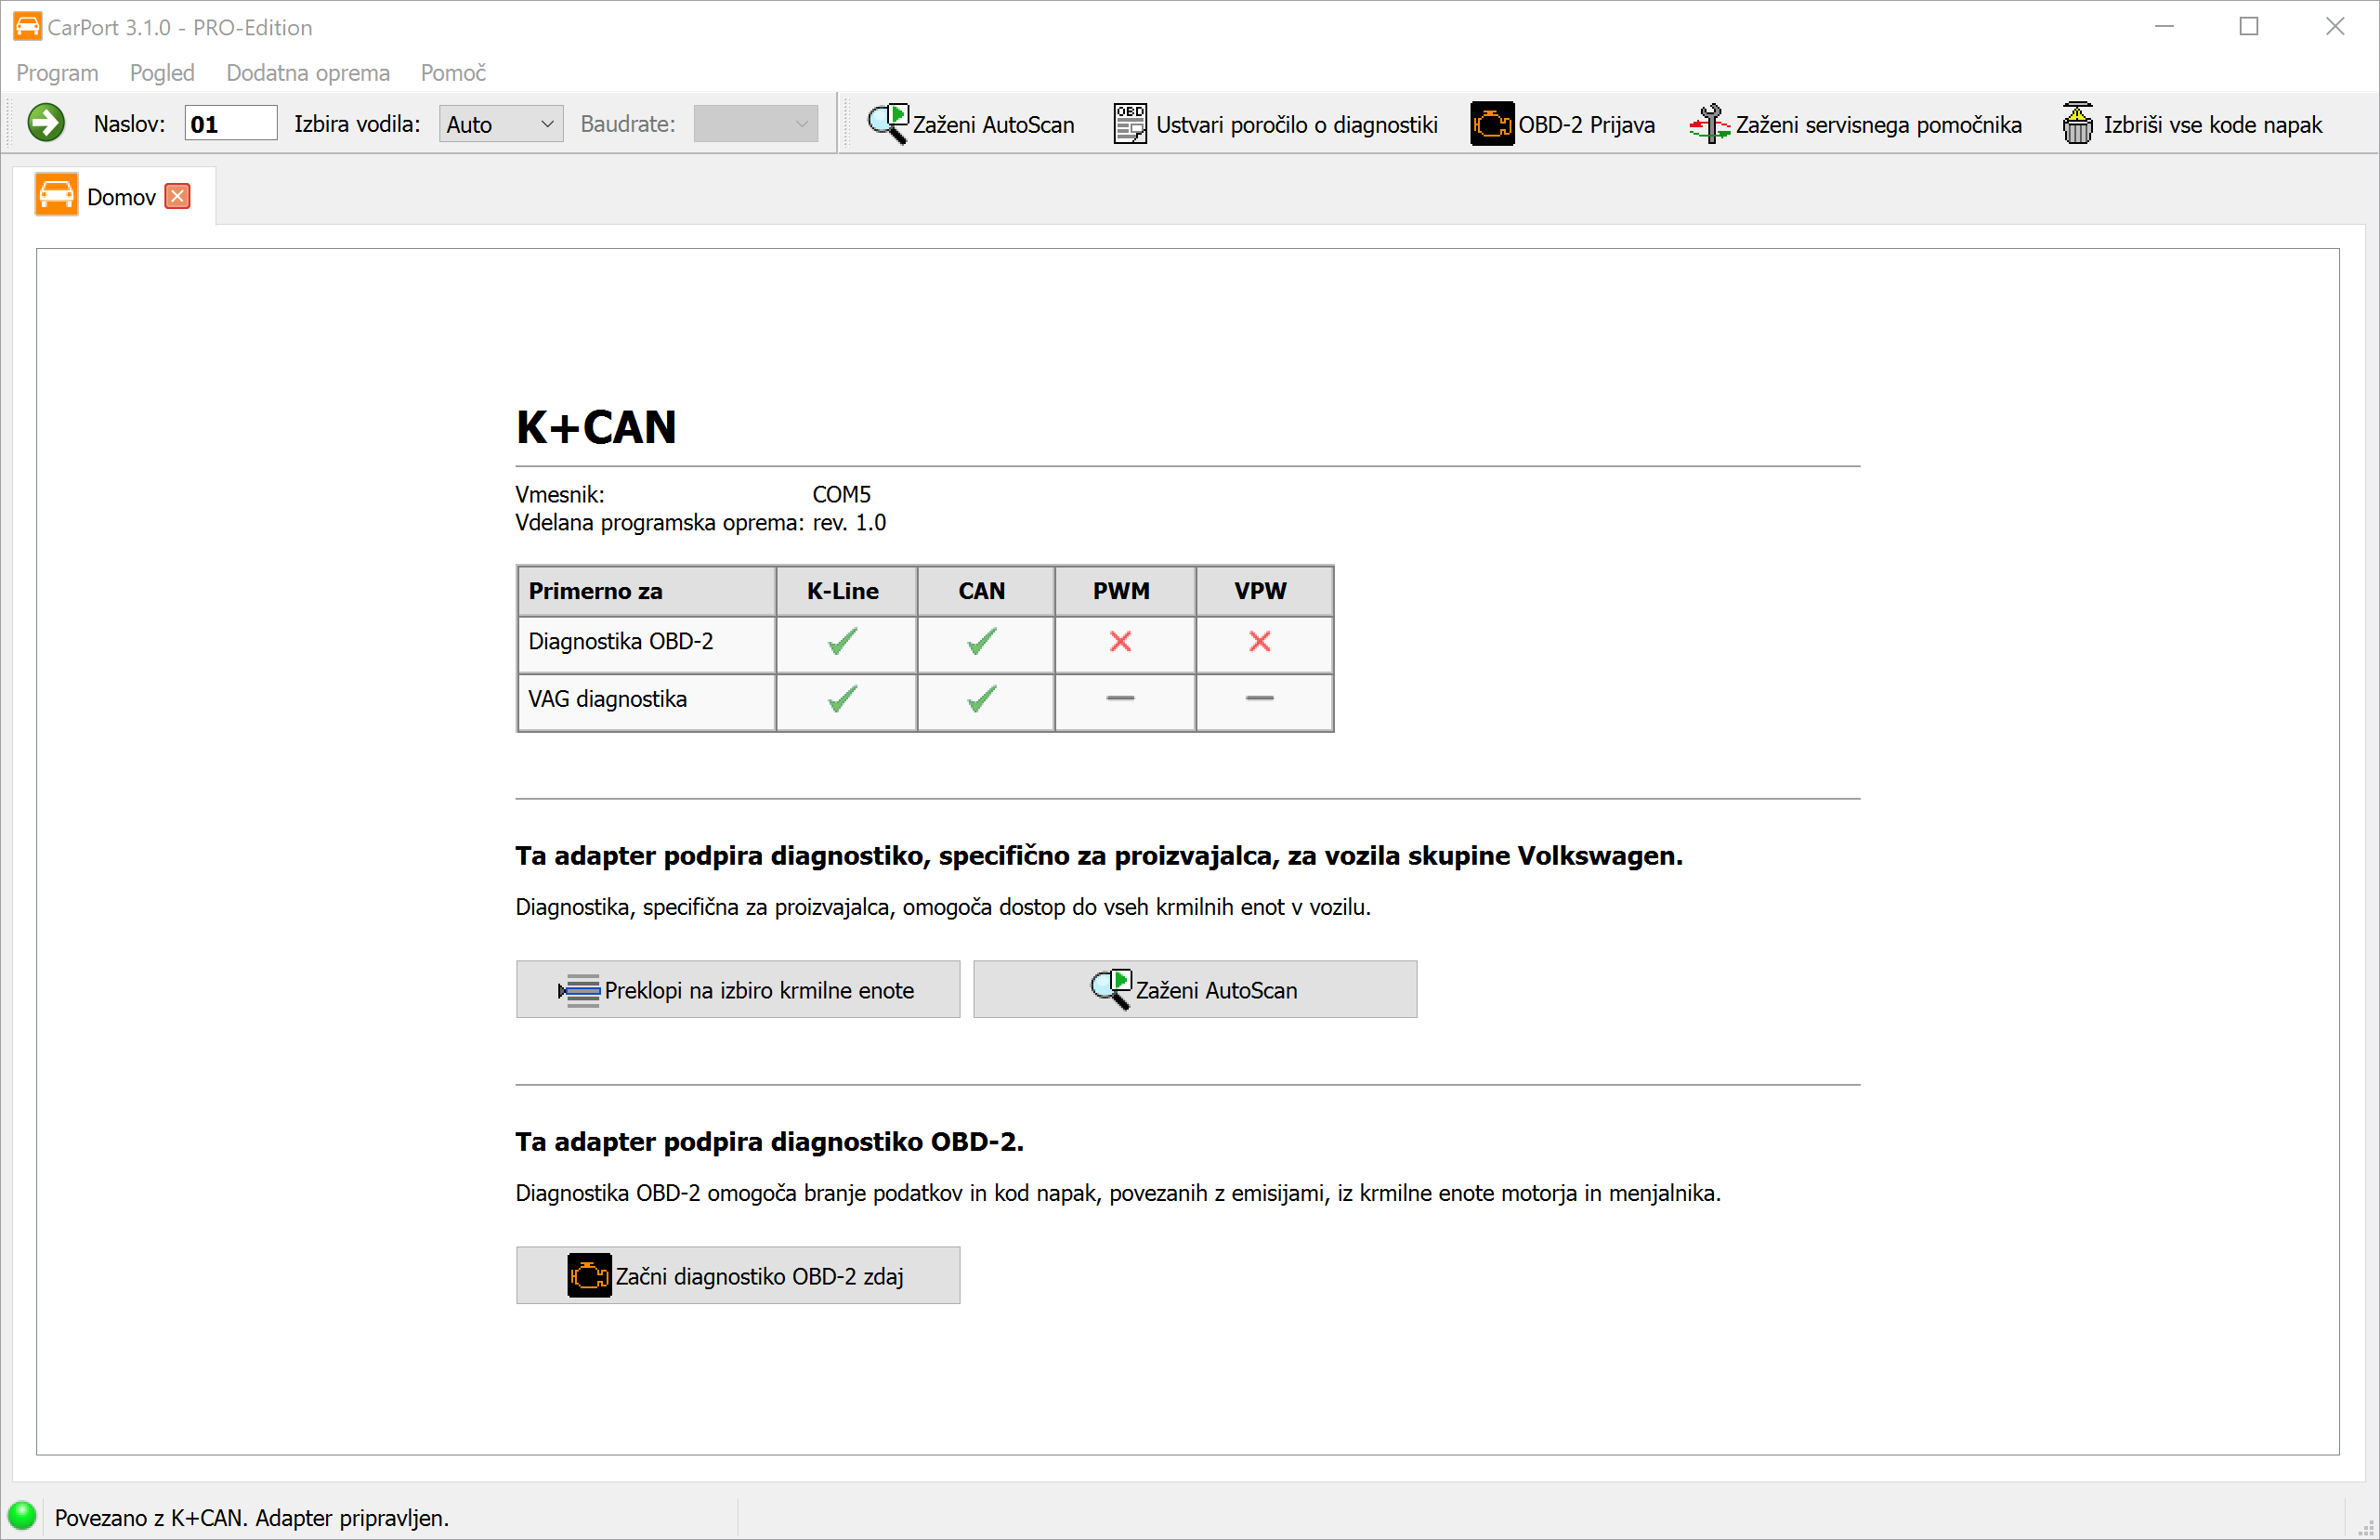Click into the Naslov address field
The image size is (2380, 1540).
pyautogui.click(x=230, y=124)
